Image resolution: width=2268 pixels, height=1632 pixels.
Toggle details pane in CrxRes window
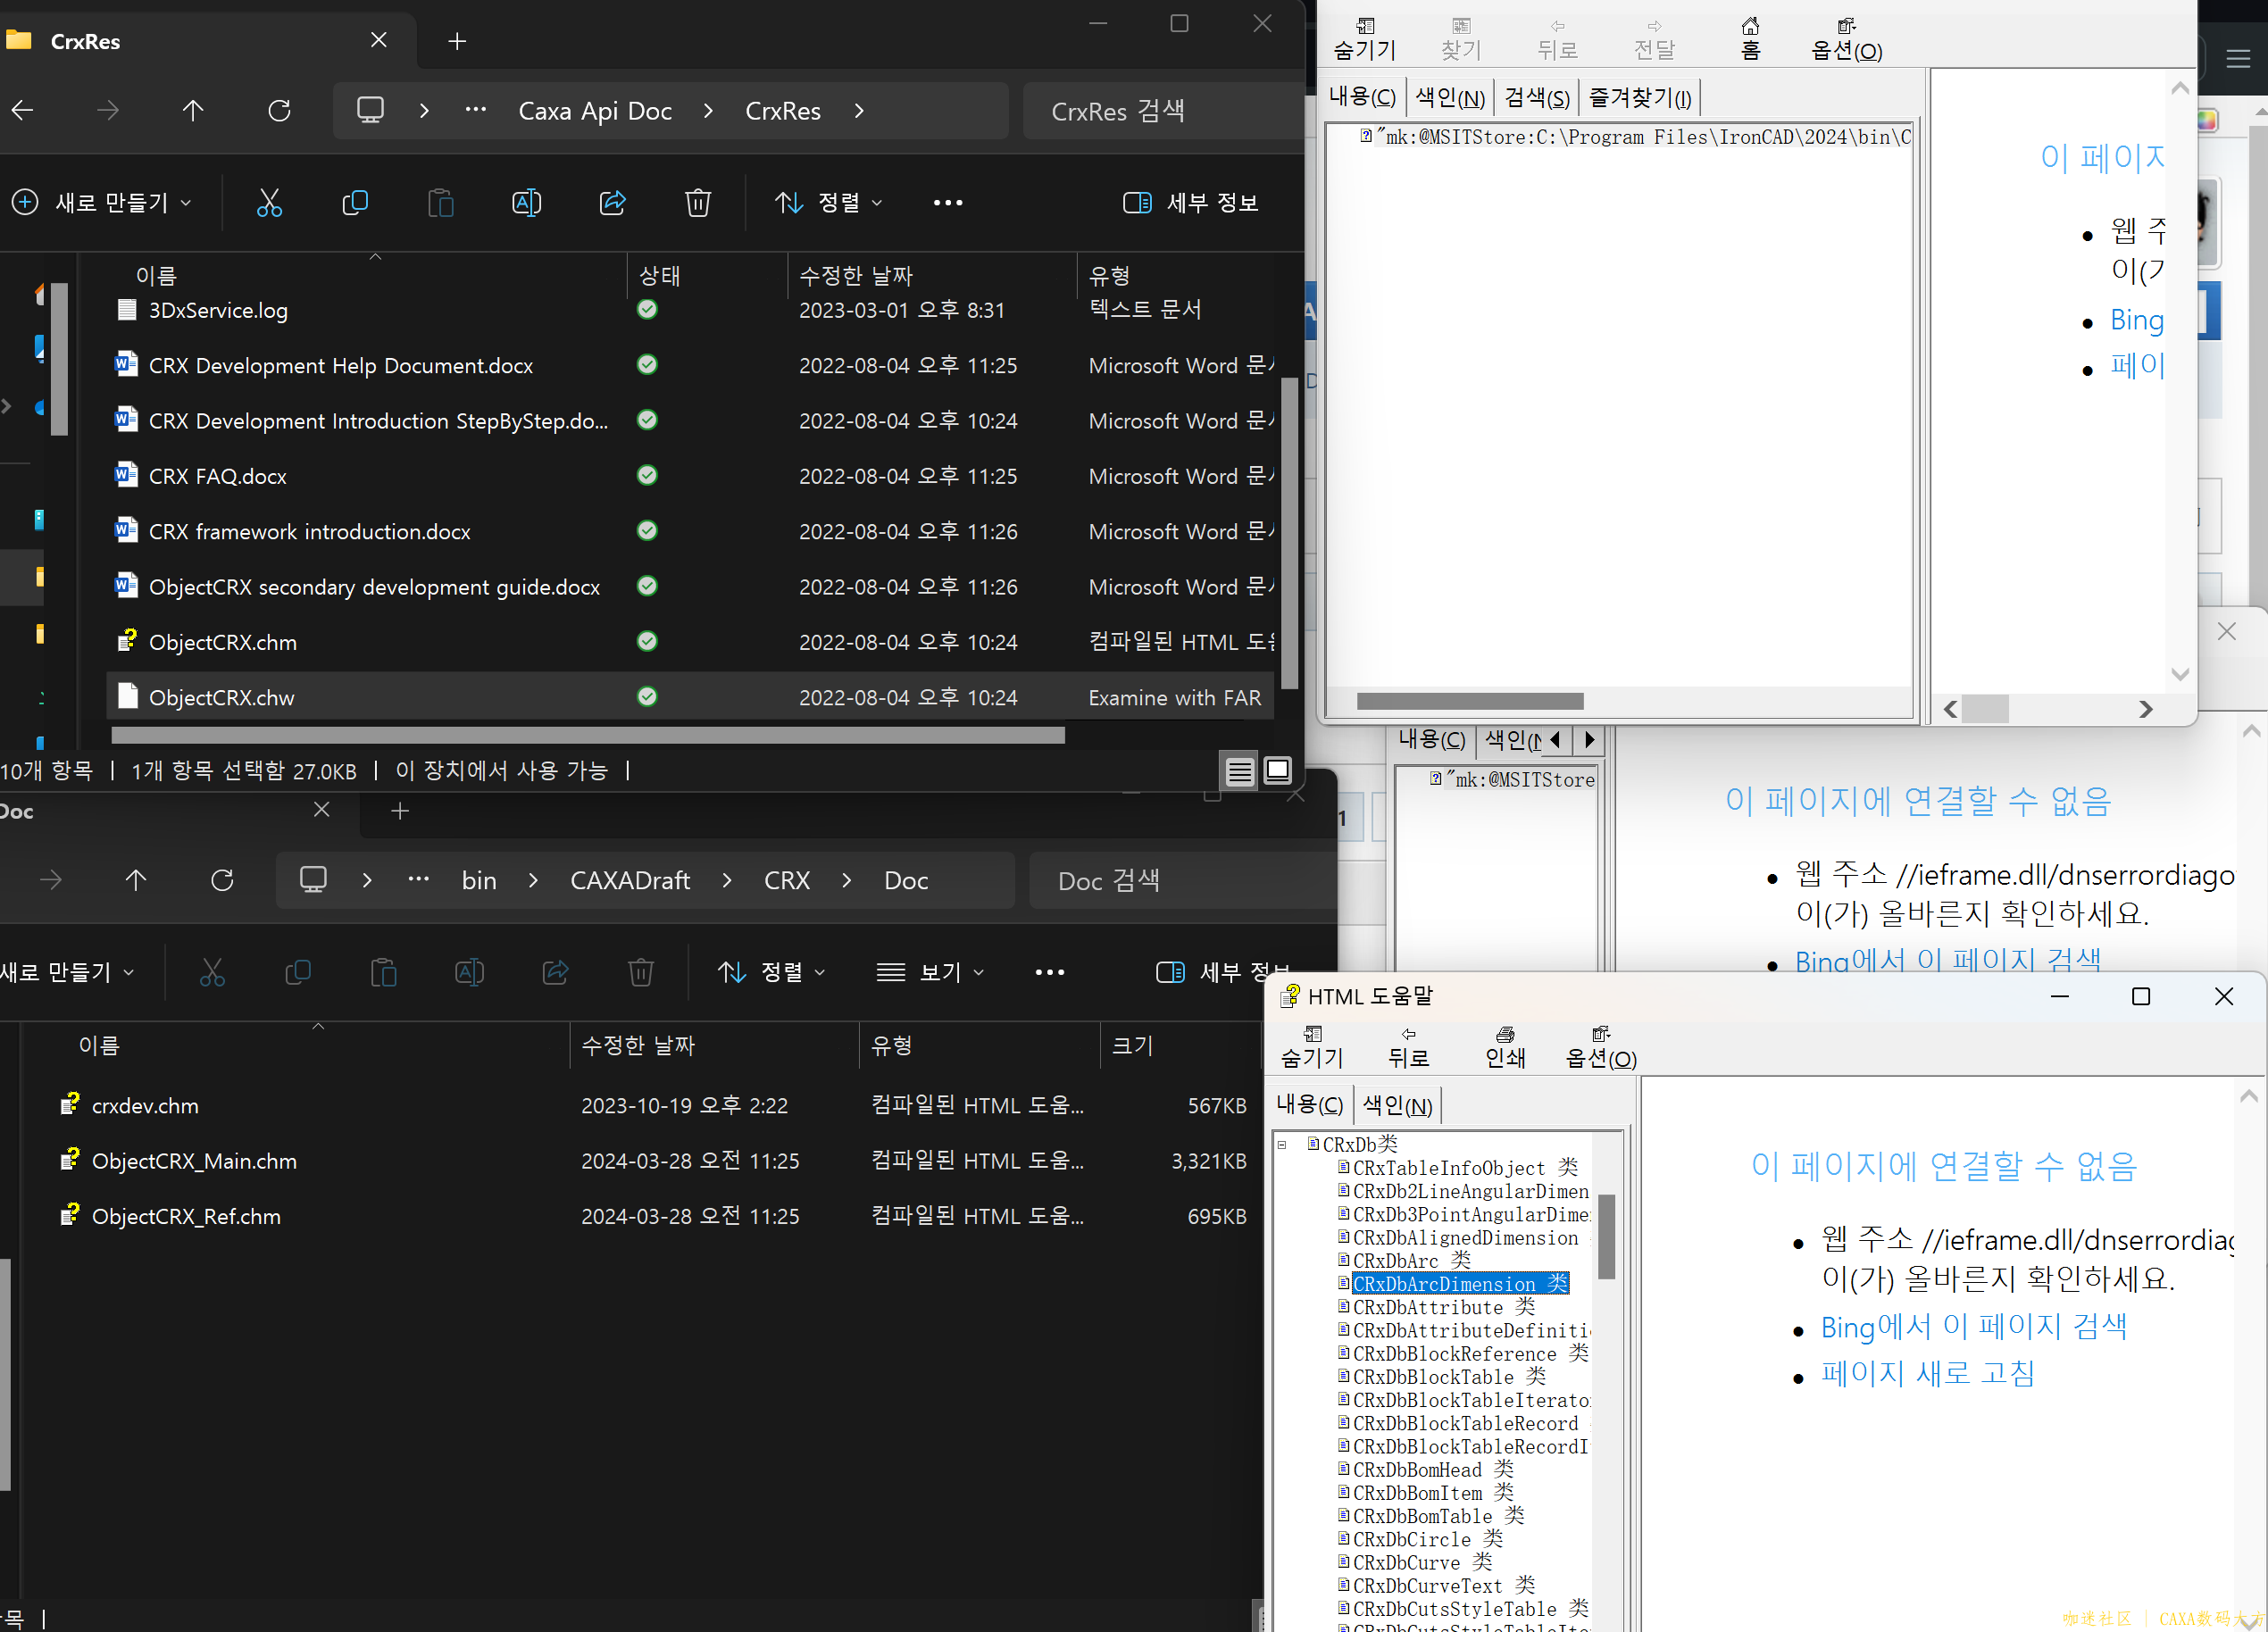coord(1190,203)
